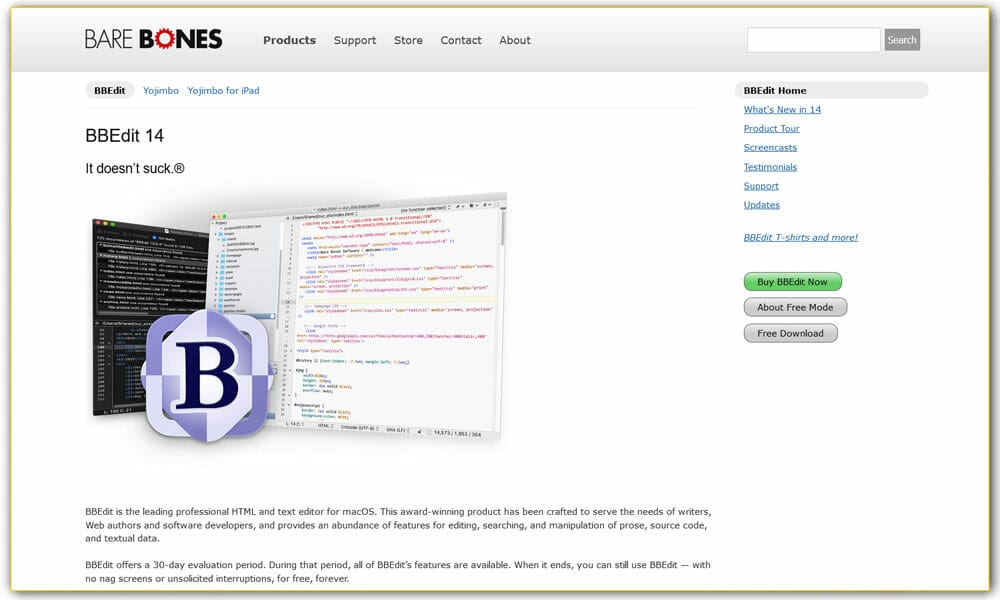
Task: Click the BBEdit T-shirts and more! link
Action: coord(801,237)
